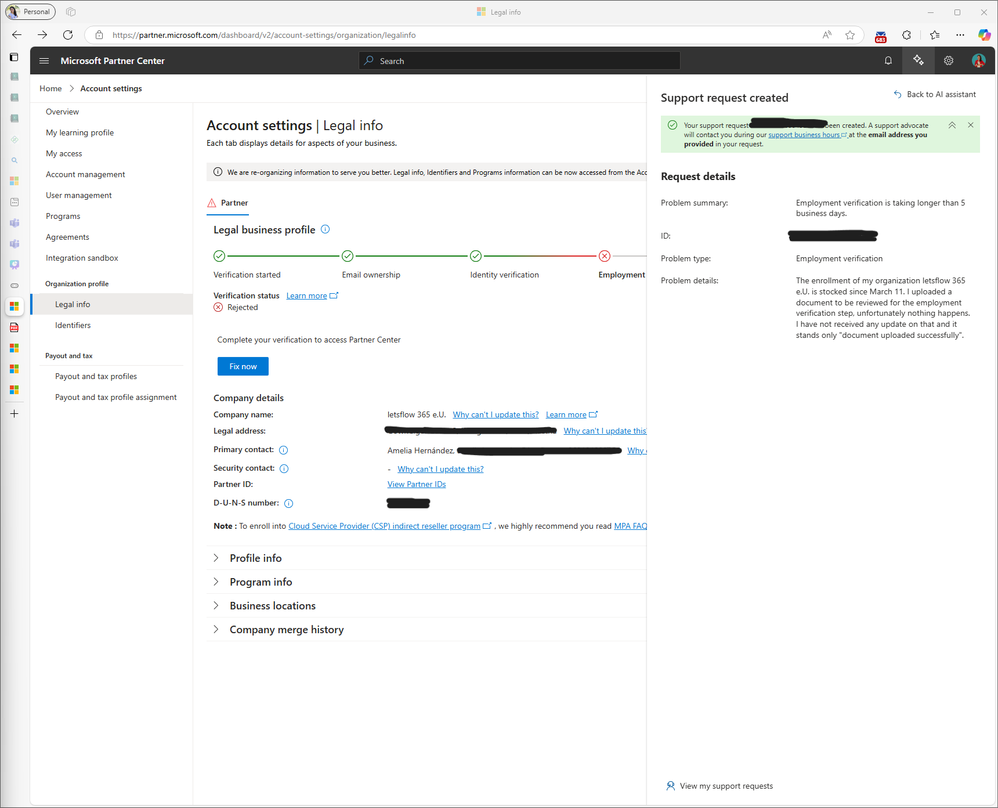This screenshot has width=998, height=808.
Task: Select the Partner tab
Action: (228, 203)
